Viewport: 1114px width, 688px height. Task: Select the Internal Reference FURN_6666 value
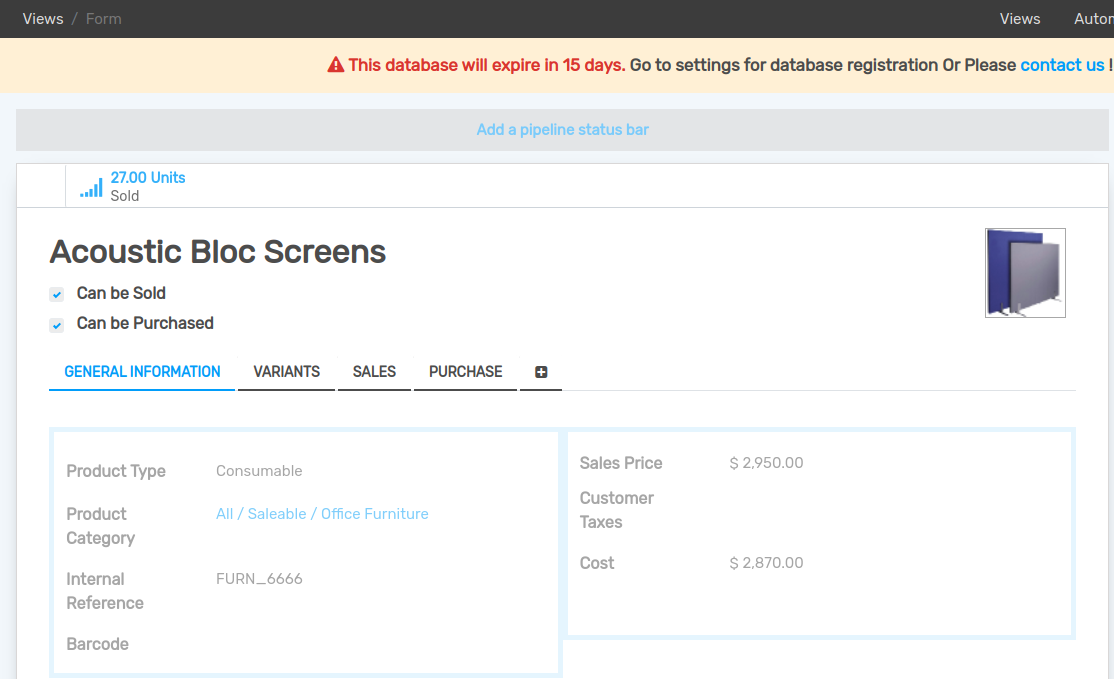tap(259, 579)
